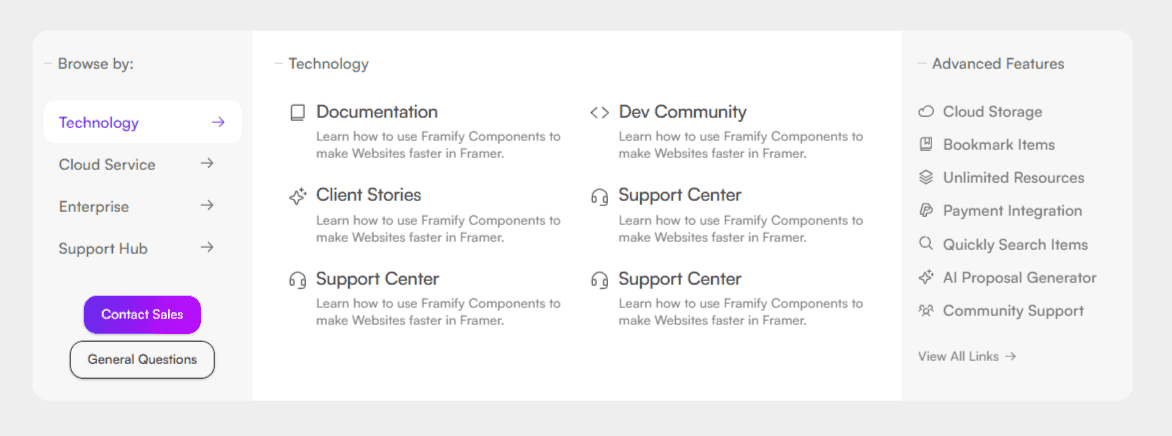Click the Dev Community code brackets icon
Image resolution: width=1172 pixels, height=436 pixels.
pyautogui.click(x=599, y=113)
